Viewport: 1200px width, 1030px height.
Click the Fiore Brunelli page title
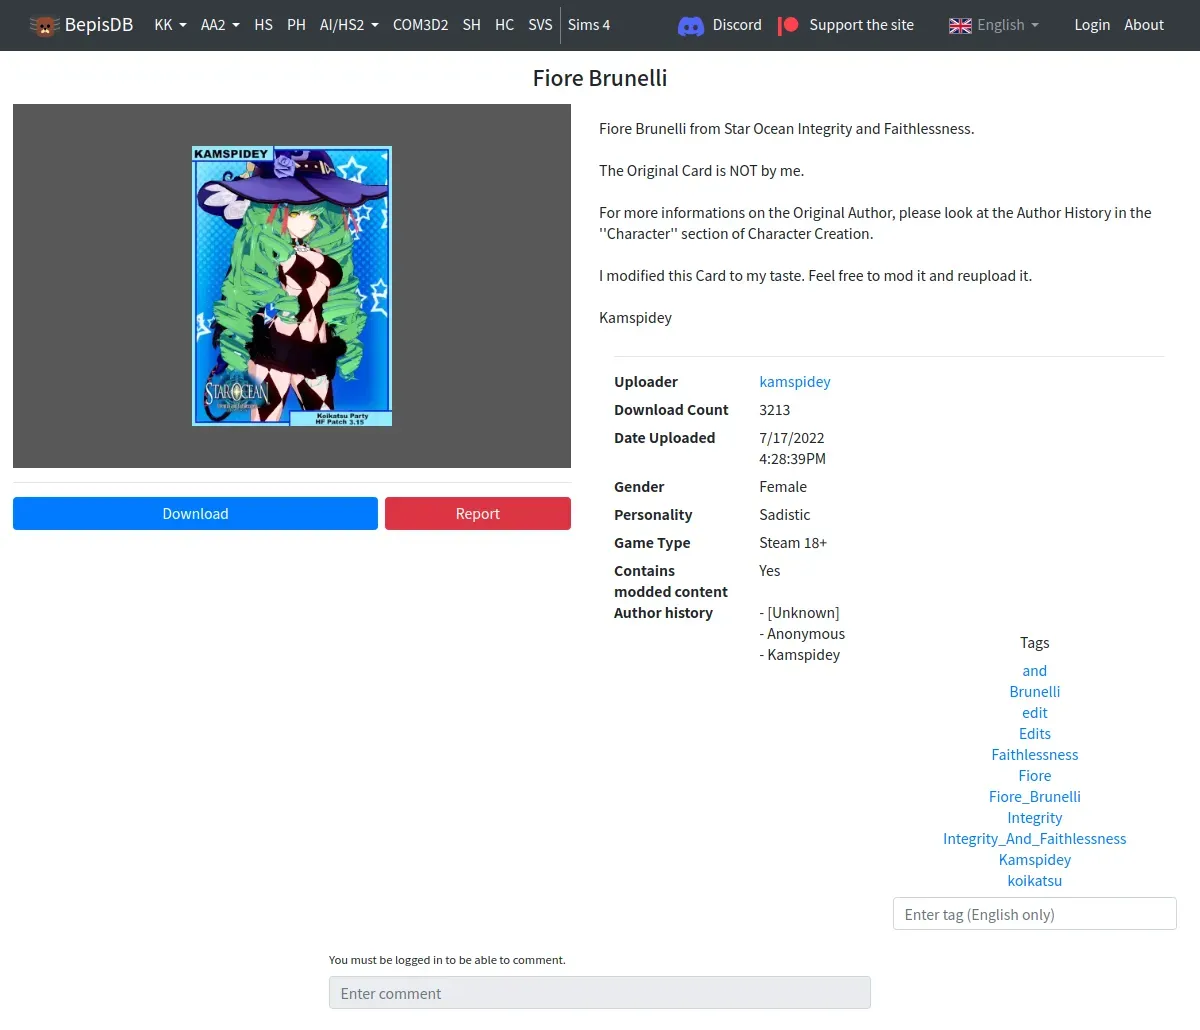600,78
